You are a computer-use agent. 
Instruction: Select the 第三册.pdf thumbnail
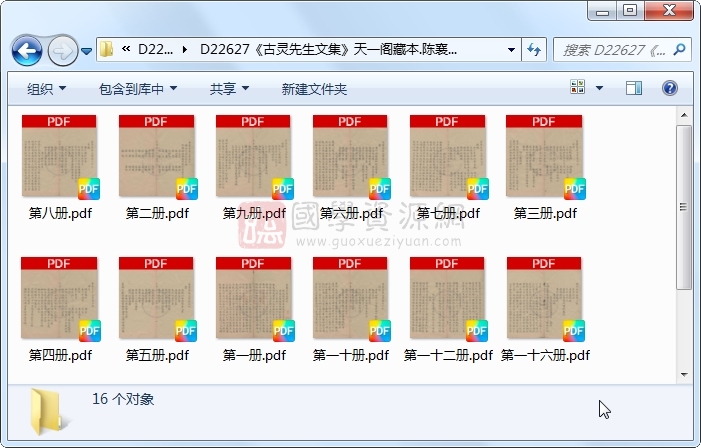point(545,156)
